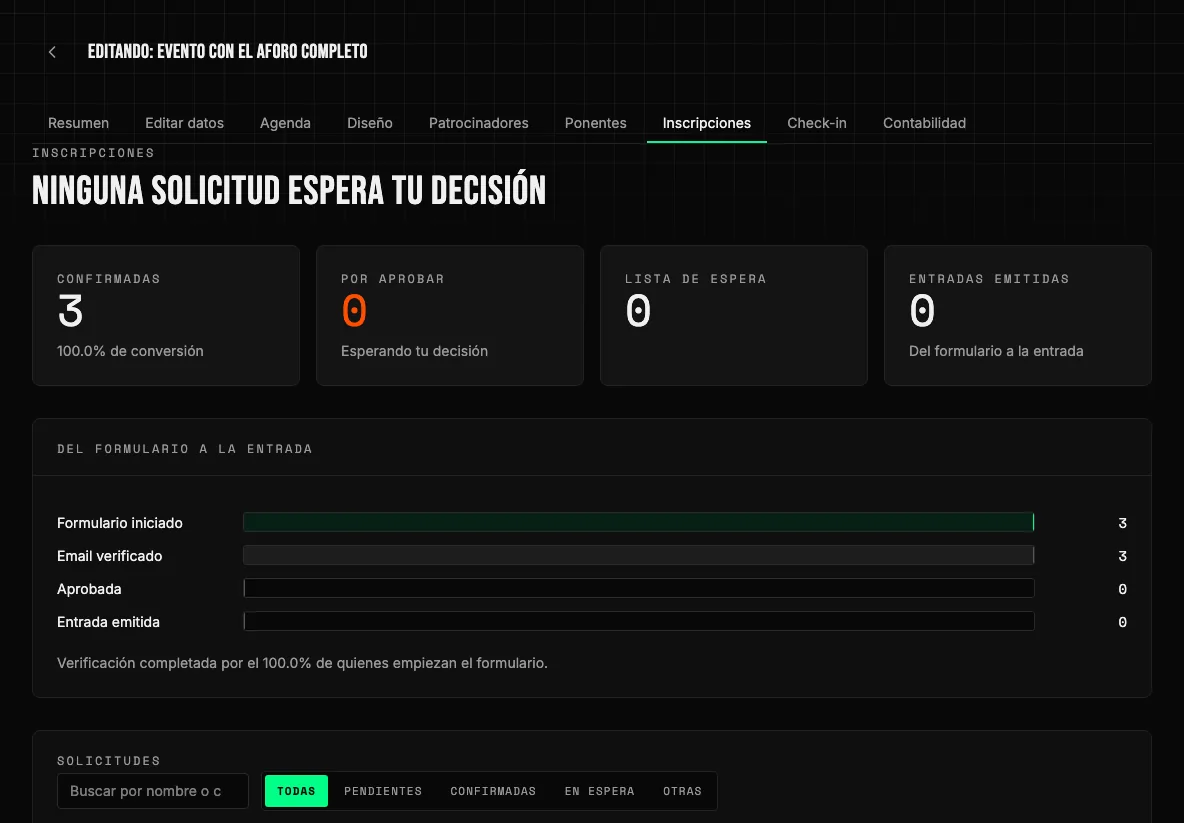
Task: Open the Agenda tab
Action: [x=285, y=123]
